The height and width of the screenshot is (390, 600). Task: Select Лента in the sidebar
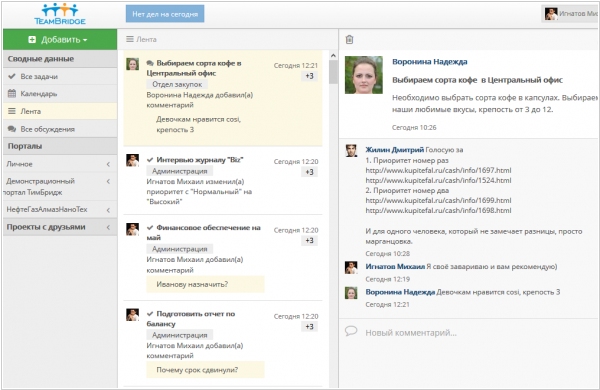[60, 111]
